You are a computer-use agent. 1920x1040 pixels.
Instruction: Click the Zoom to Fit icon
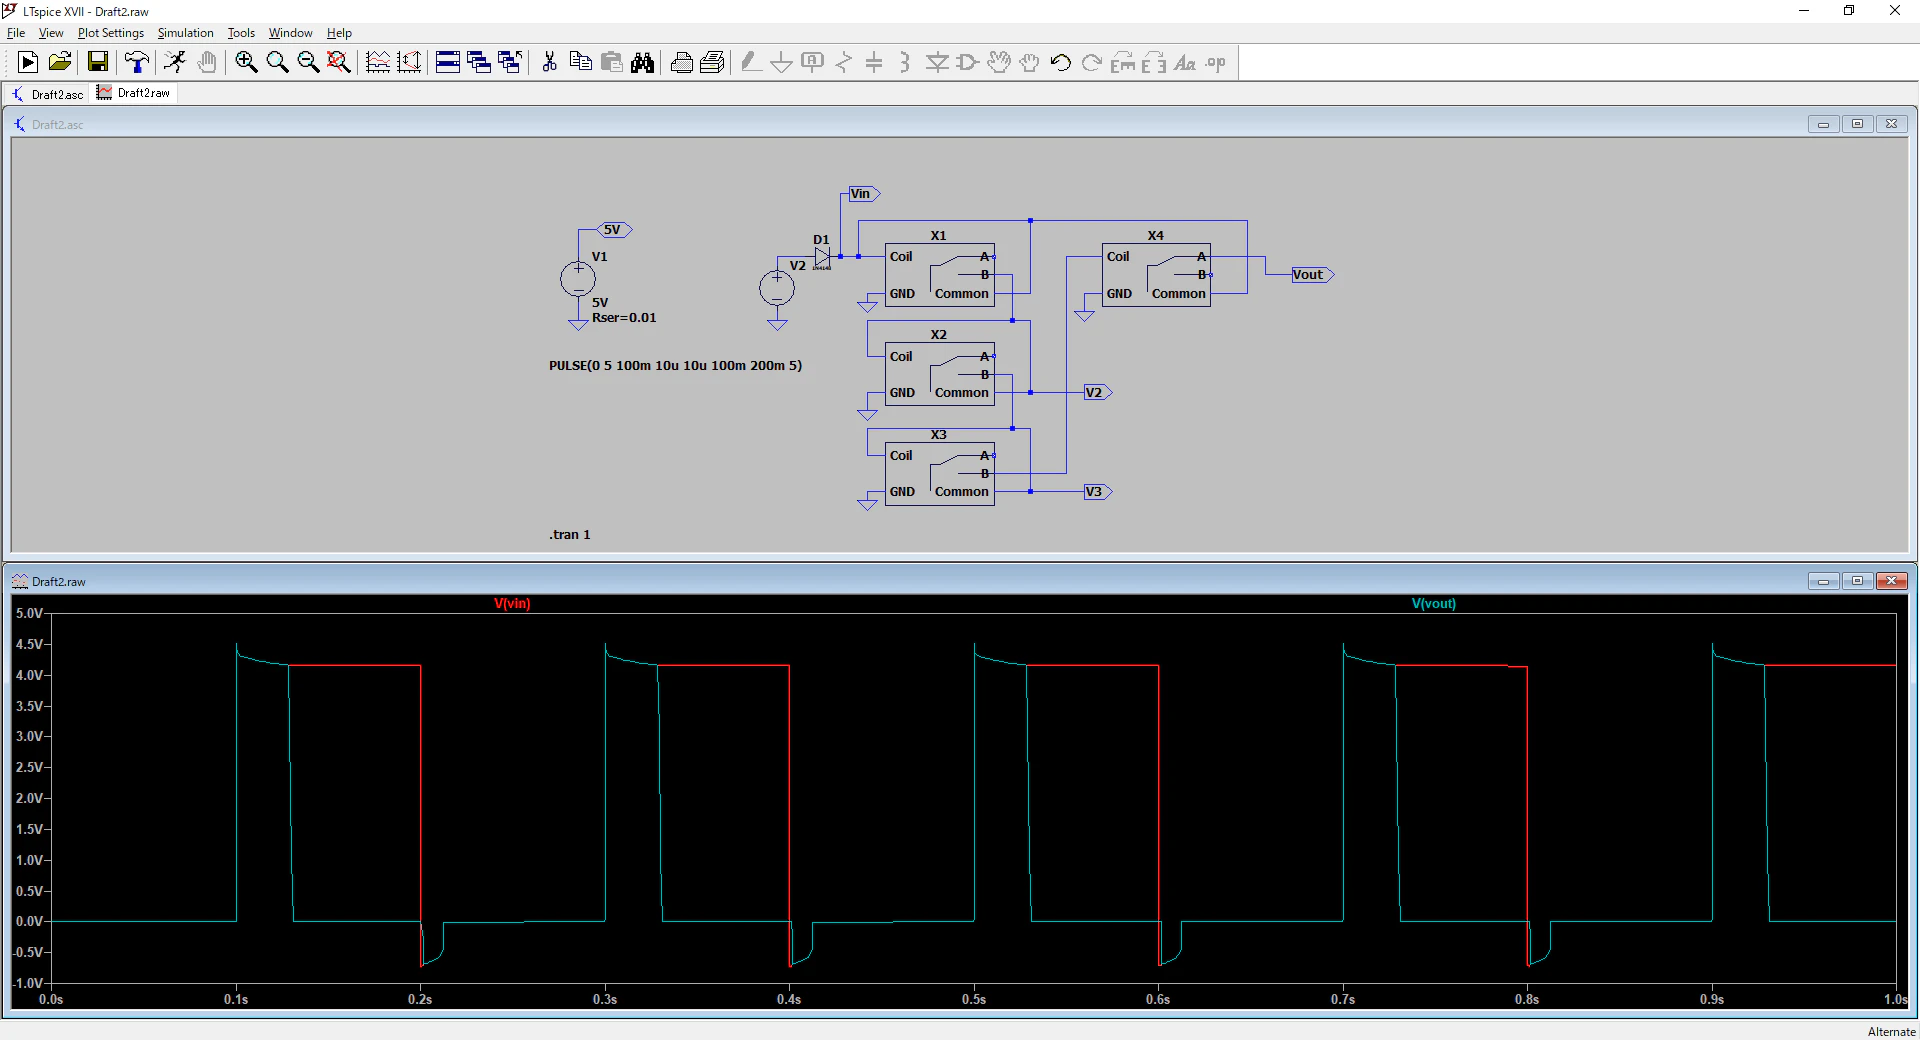click(339, 63)
